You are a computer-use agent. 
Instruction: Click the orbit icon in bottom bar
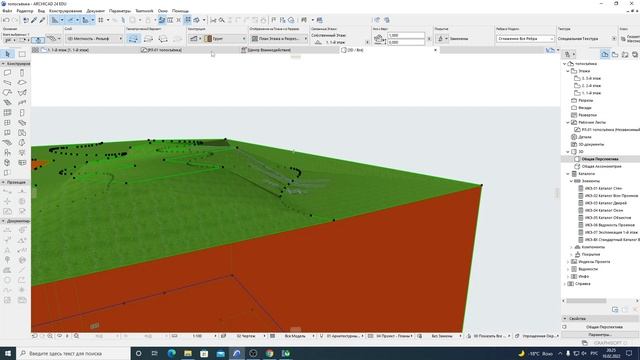coord(59,336)
